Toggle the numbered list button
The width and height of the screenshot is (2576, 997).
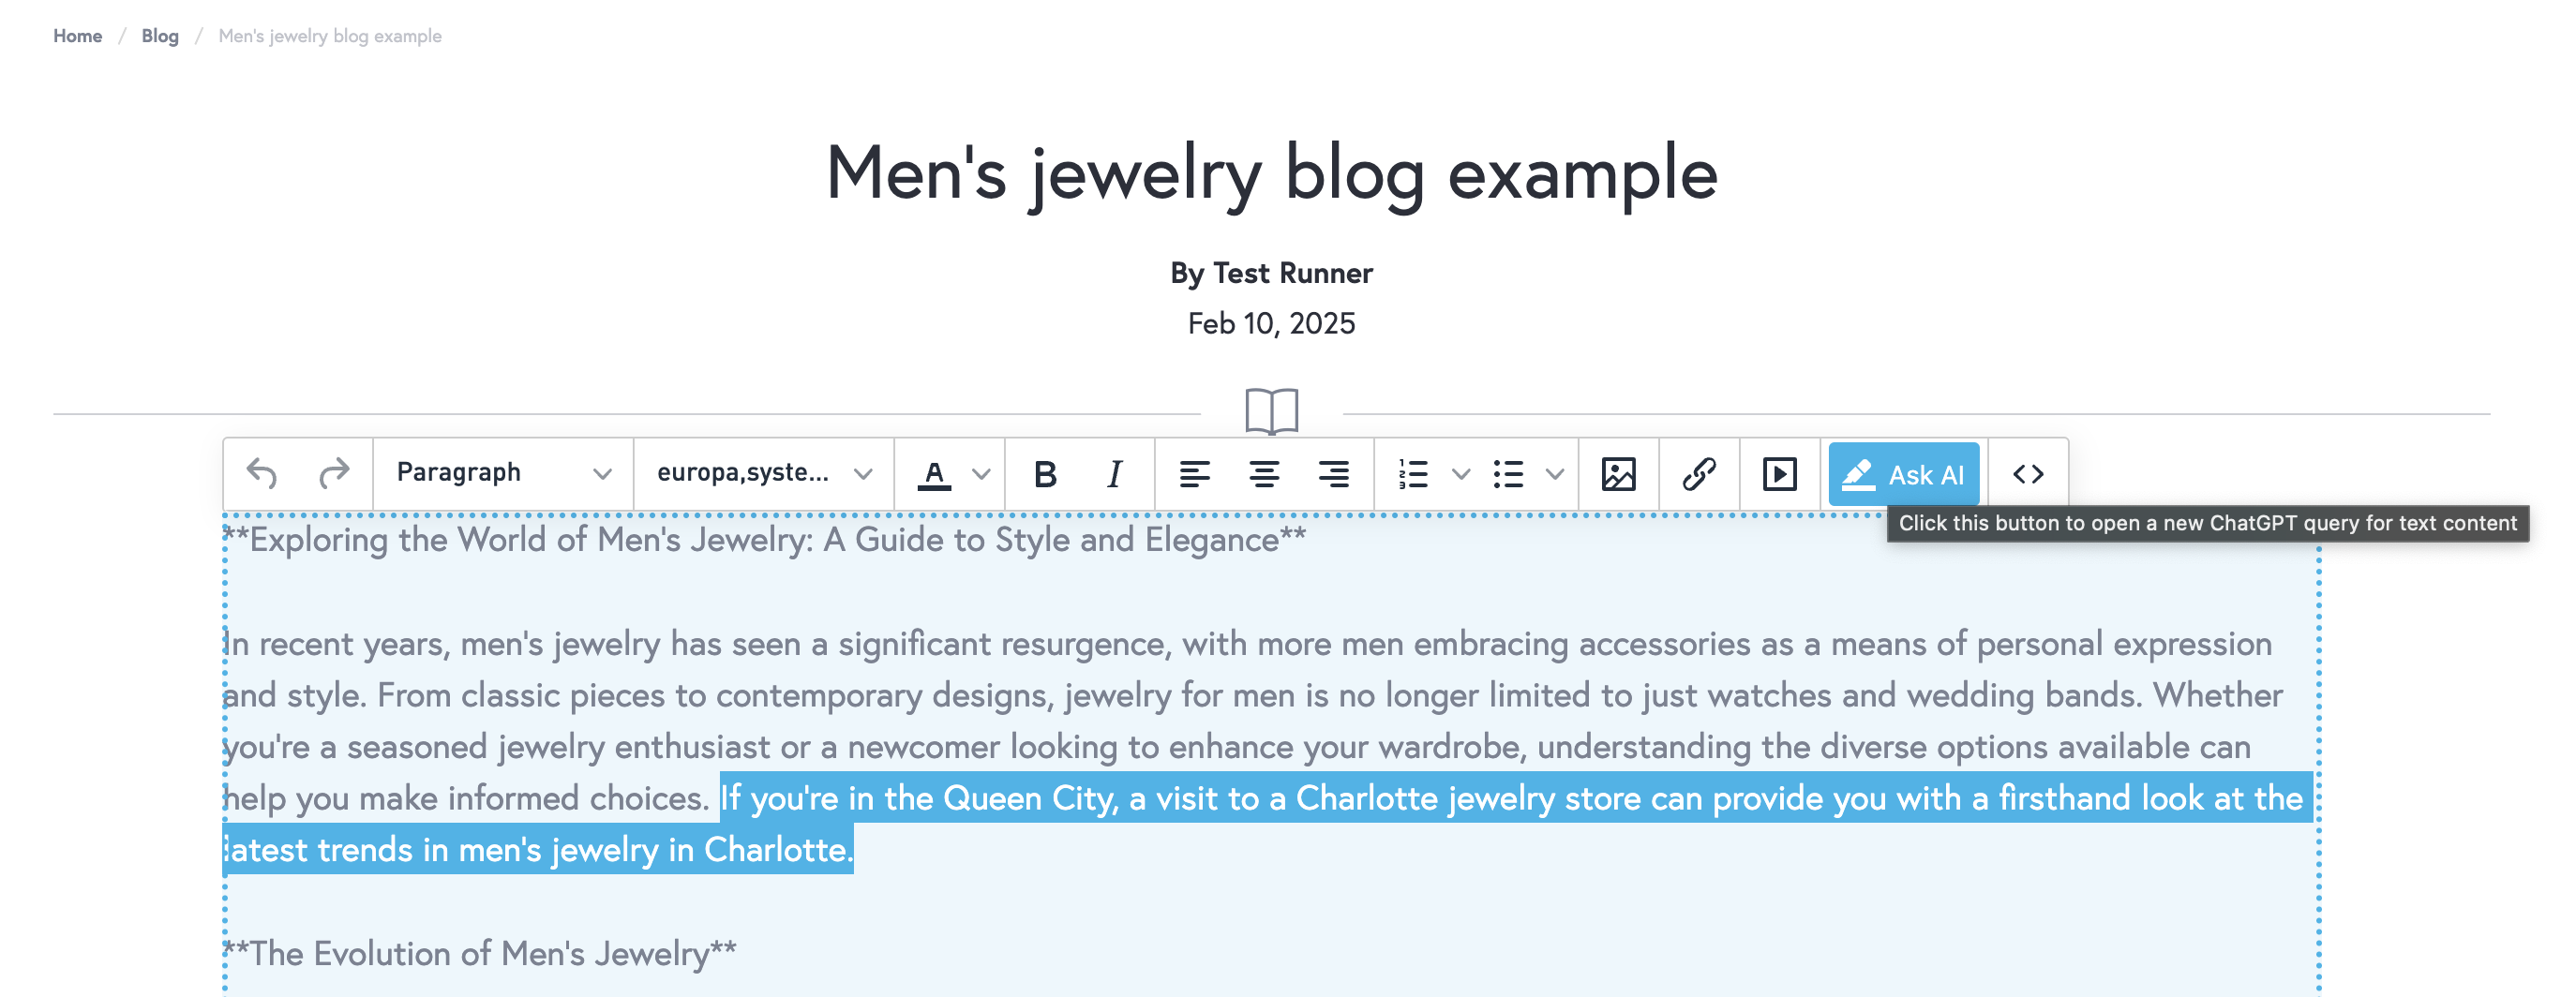1412,474
